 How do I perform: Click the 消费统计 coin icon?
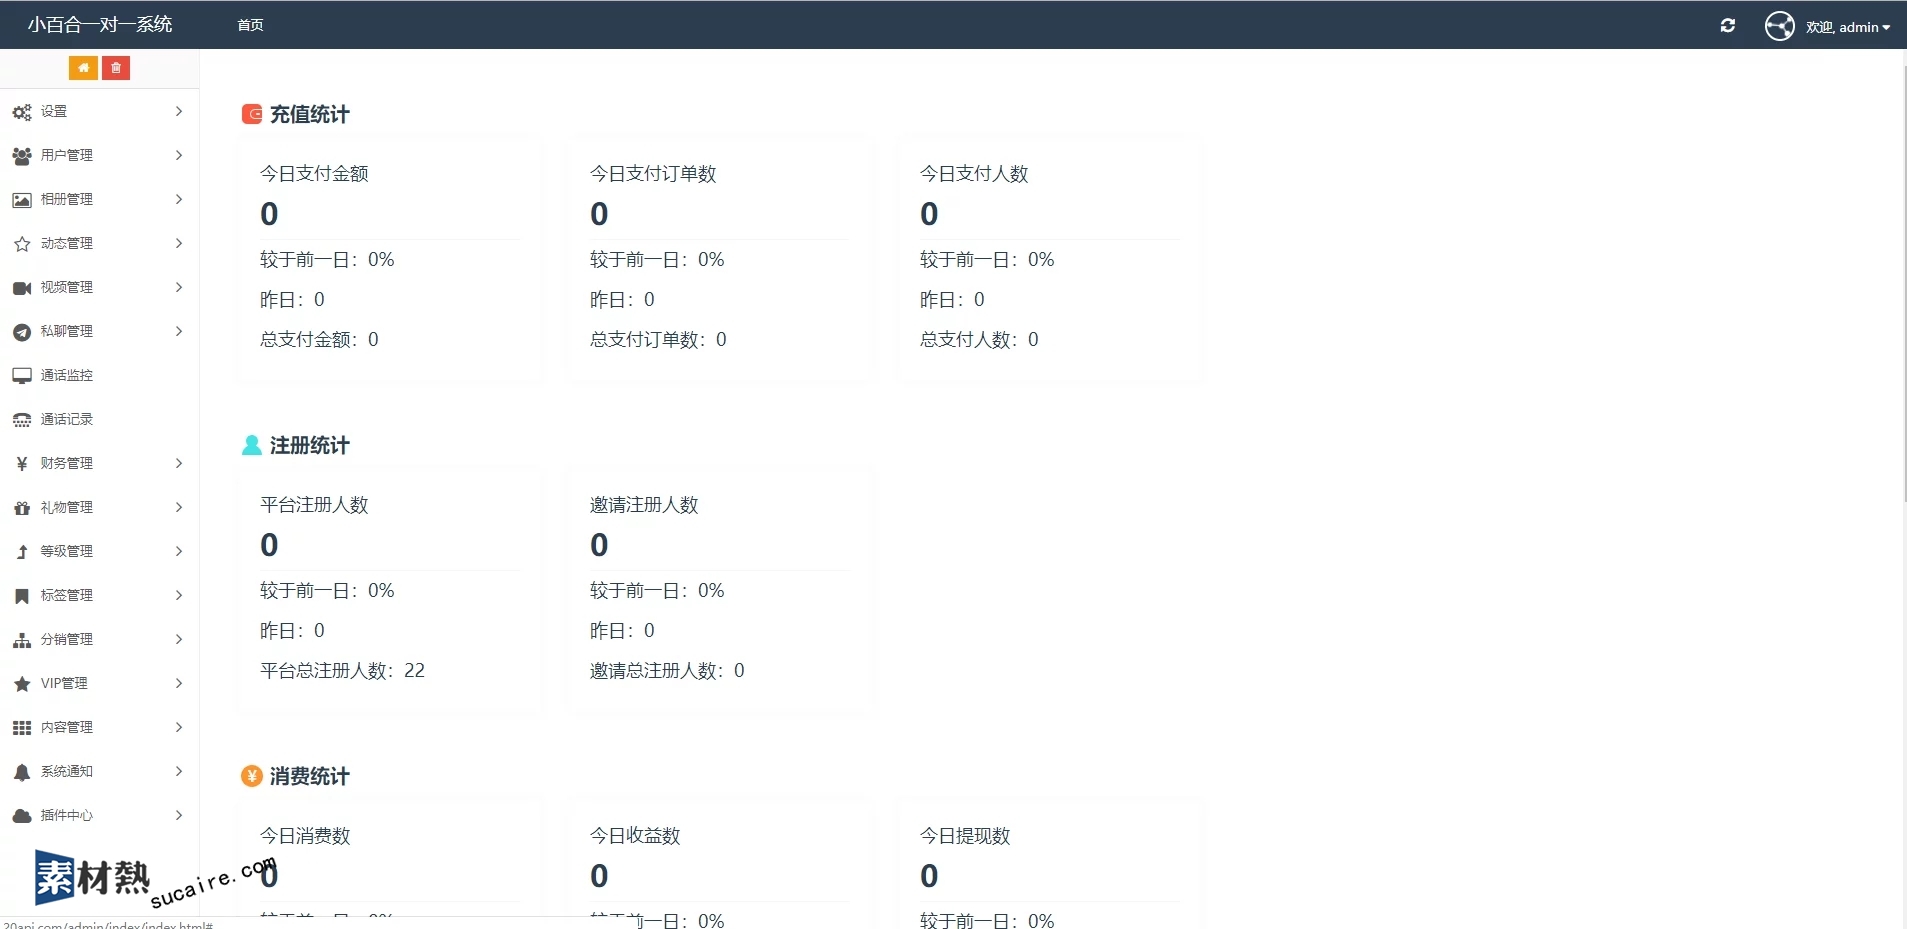tap(252, 776)
